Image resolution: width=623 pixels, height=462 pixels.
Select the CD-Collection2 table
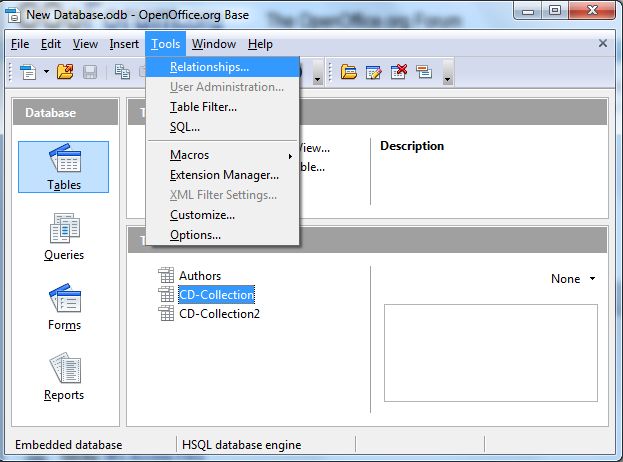(x=219, y=313)
